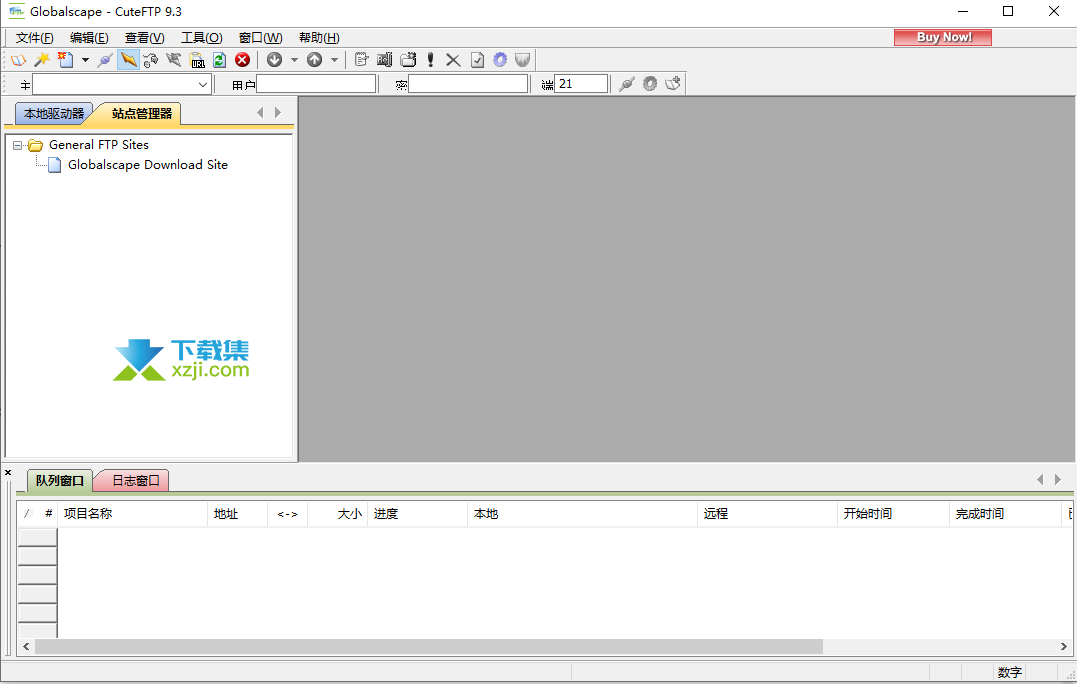The width and height of the screenshot is (1077, 684).
Task: Launch the Connection Wizard wand icon
Action: pyautogui.click(x=42, y=60)
